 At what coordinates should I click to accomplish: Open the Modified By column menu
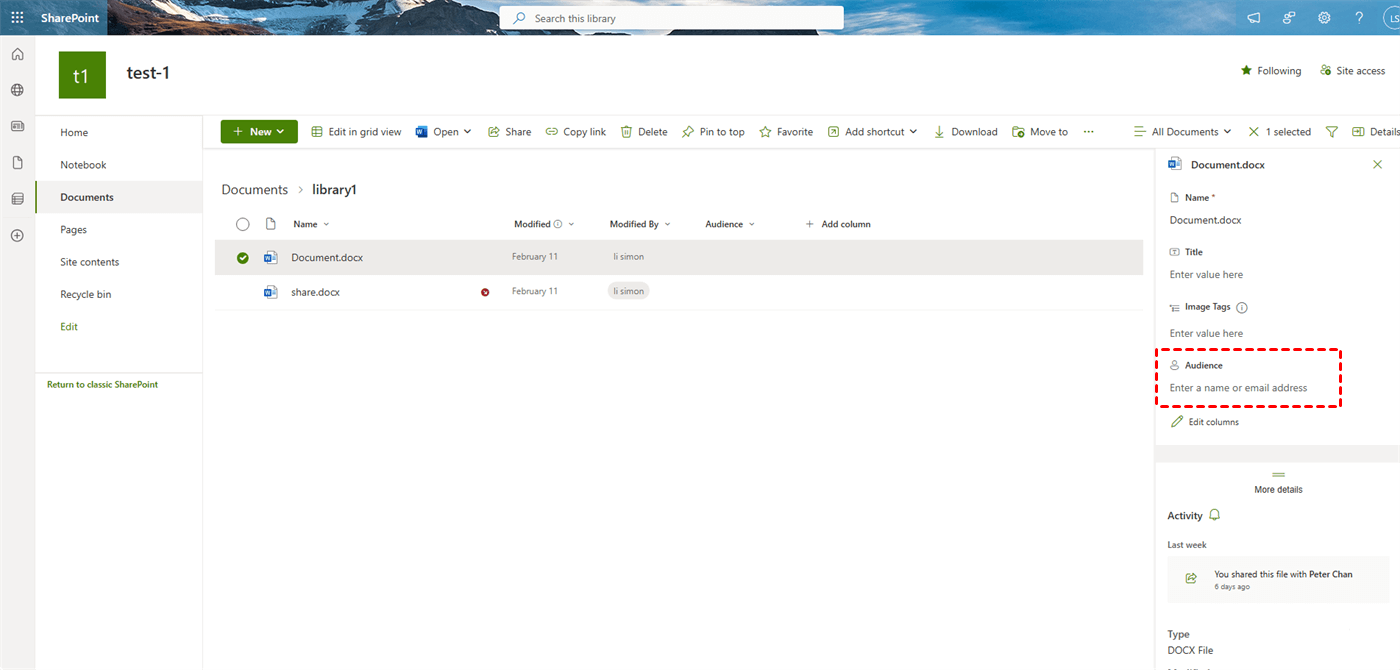pos(640,224)
